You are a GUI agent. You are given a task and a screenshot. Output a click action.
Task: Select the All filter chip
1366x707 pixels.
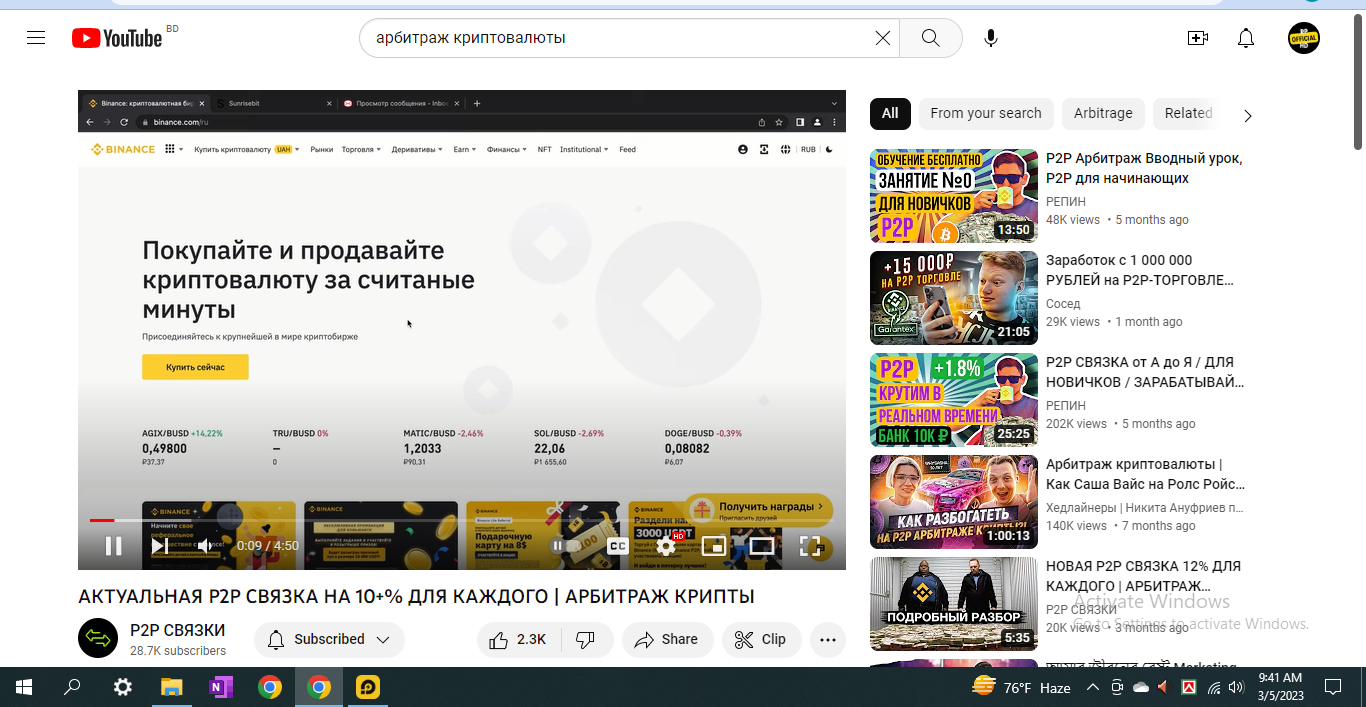click(890, 113)
